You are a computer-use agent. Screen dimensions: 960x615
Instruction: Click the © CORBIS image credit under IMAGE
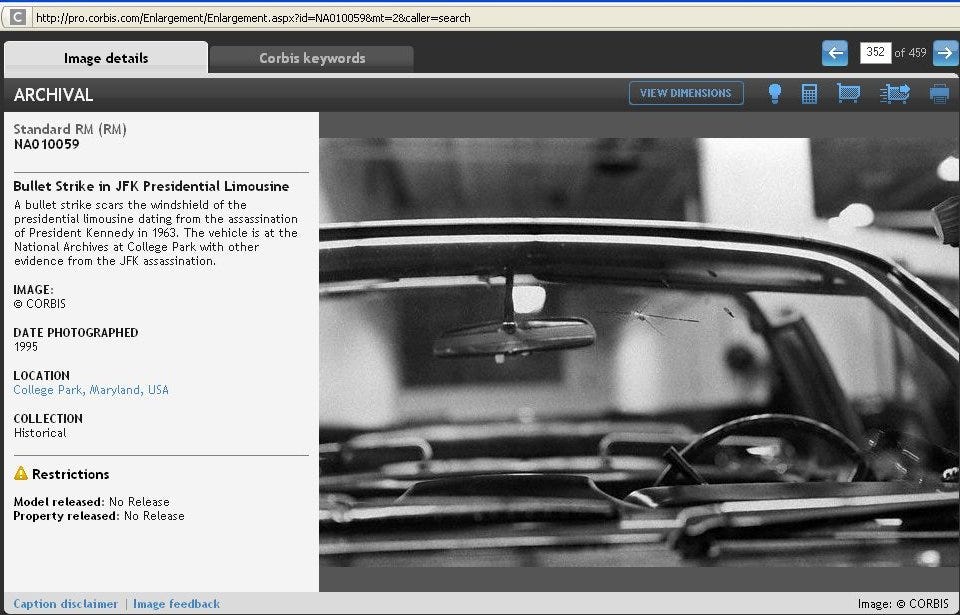(x=39, y=304)
